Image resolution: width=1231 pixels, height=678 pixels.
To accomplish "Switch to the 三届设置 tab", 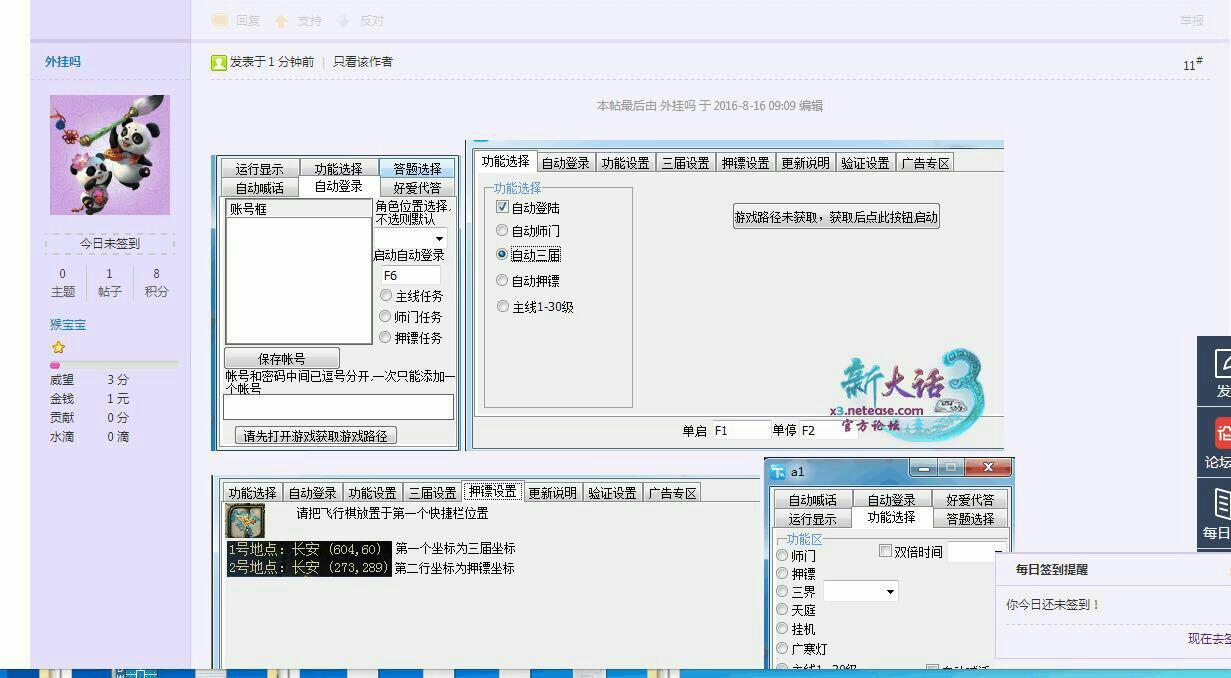I will pos(685,163).
